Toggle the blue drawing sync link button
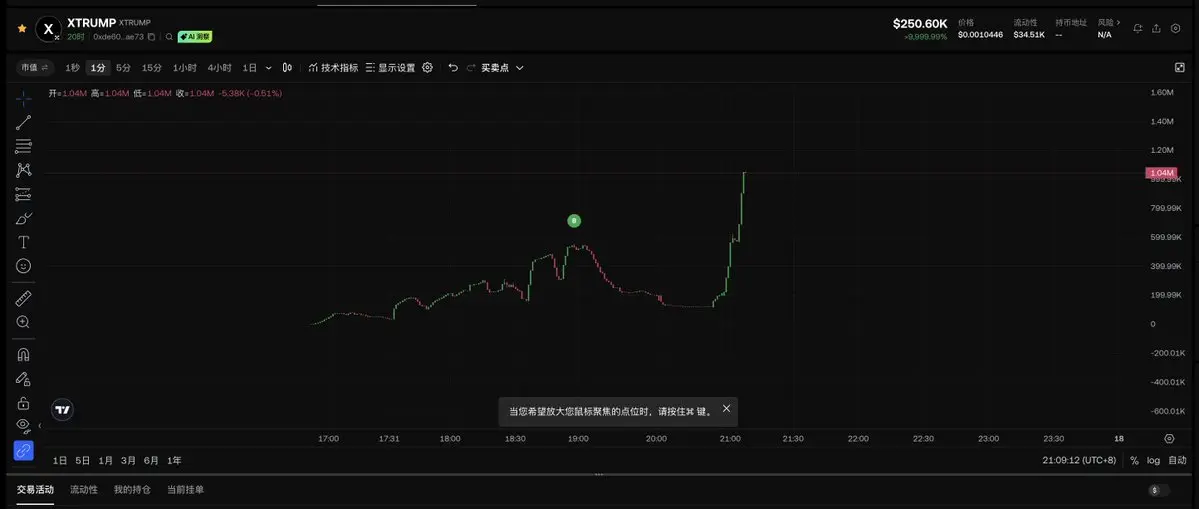Viewport: 1199px width, 509px height. (x=24, y=450)
